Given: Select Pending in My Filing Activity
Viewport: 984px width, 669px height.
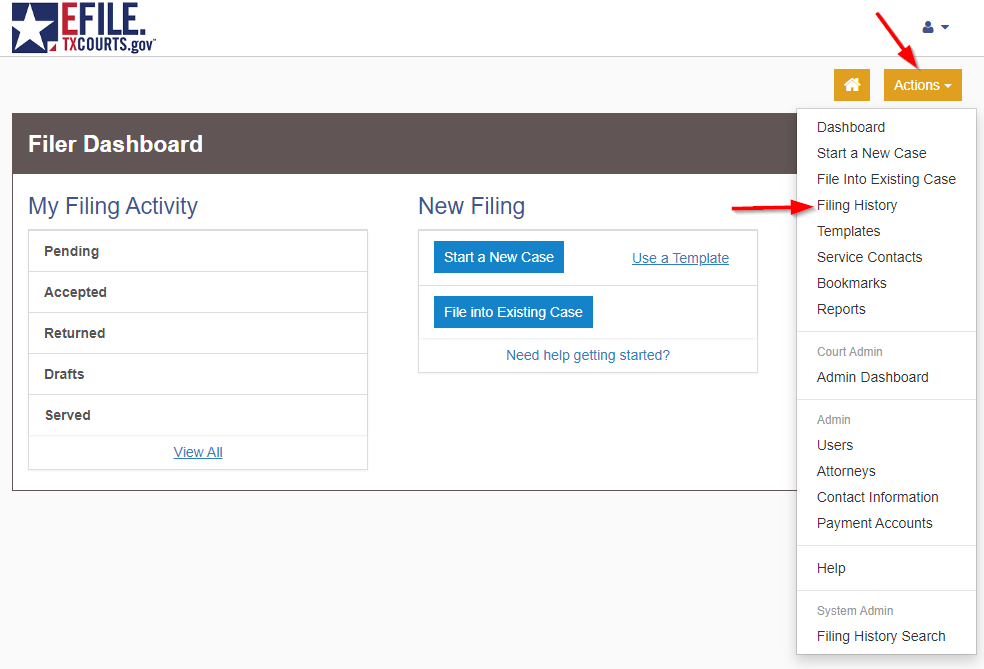Looking at the screenshot, I should [71, 251].
